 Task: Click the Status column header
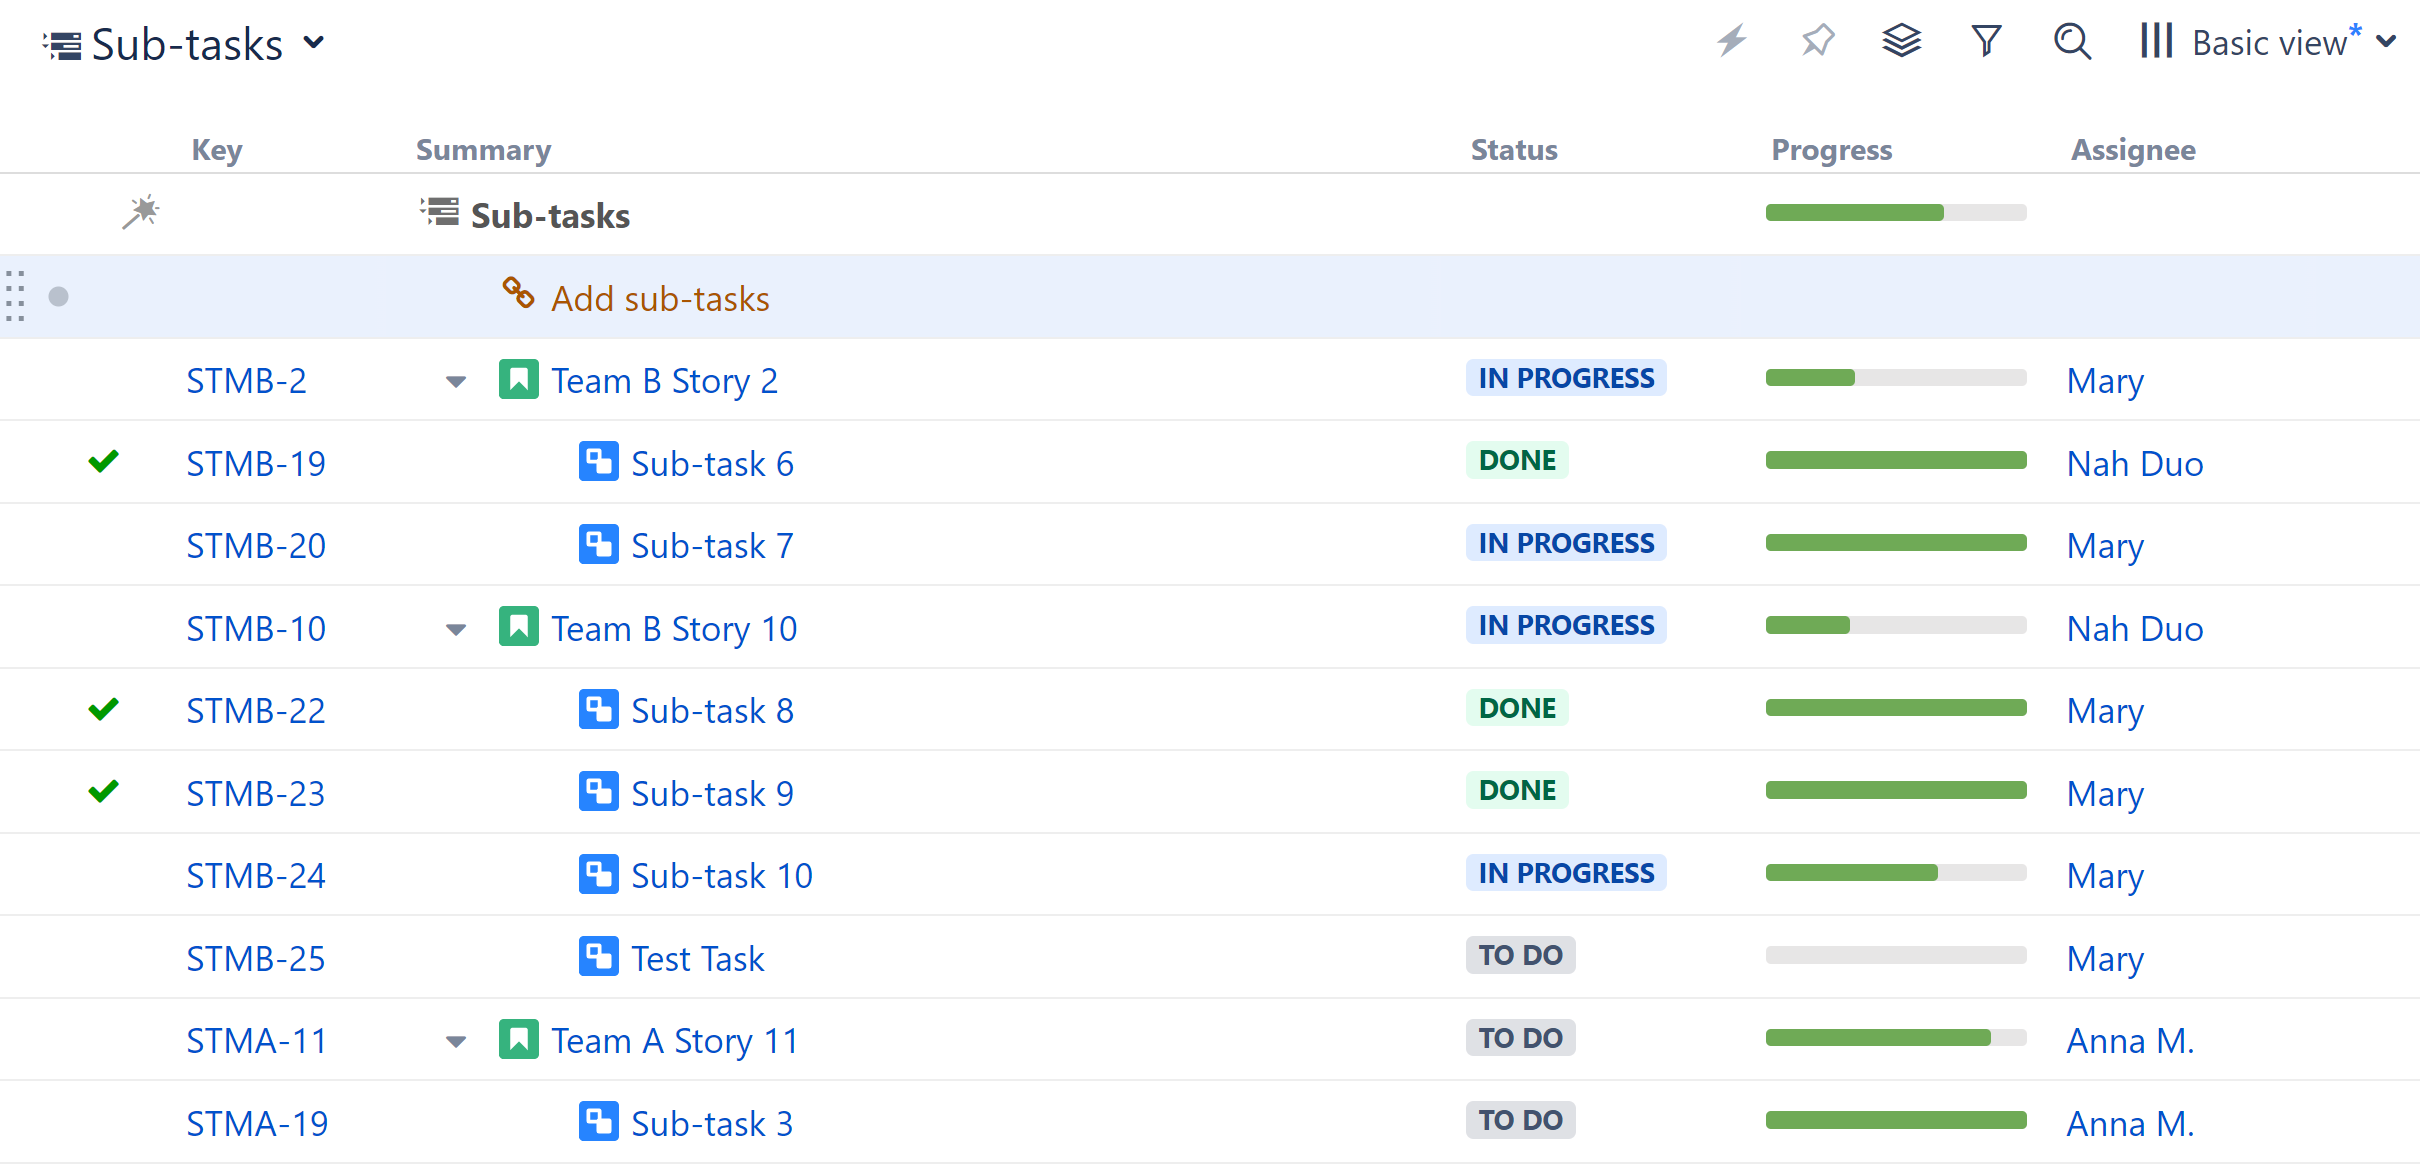coord(1513,150)
